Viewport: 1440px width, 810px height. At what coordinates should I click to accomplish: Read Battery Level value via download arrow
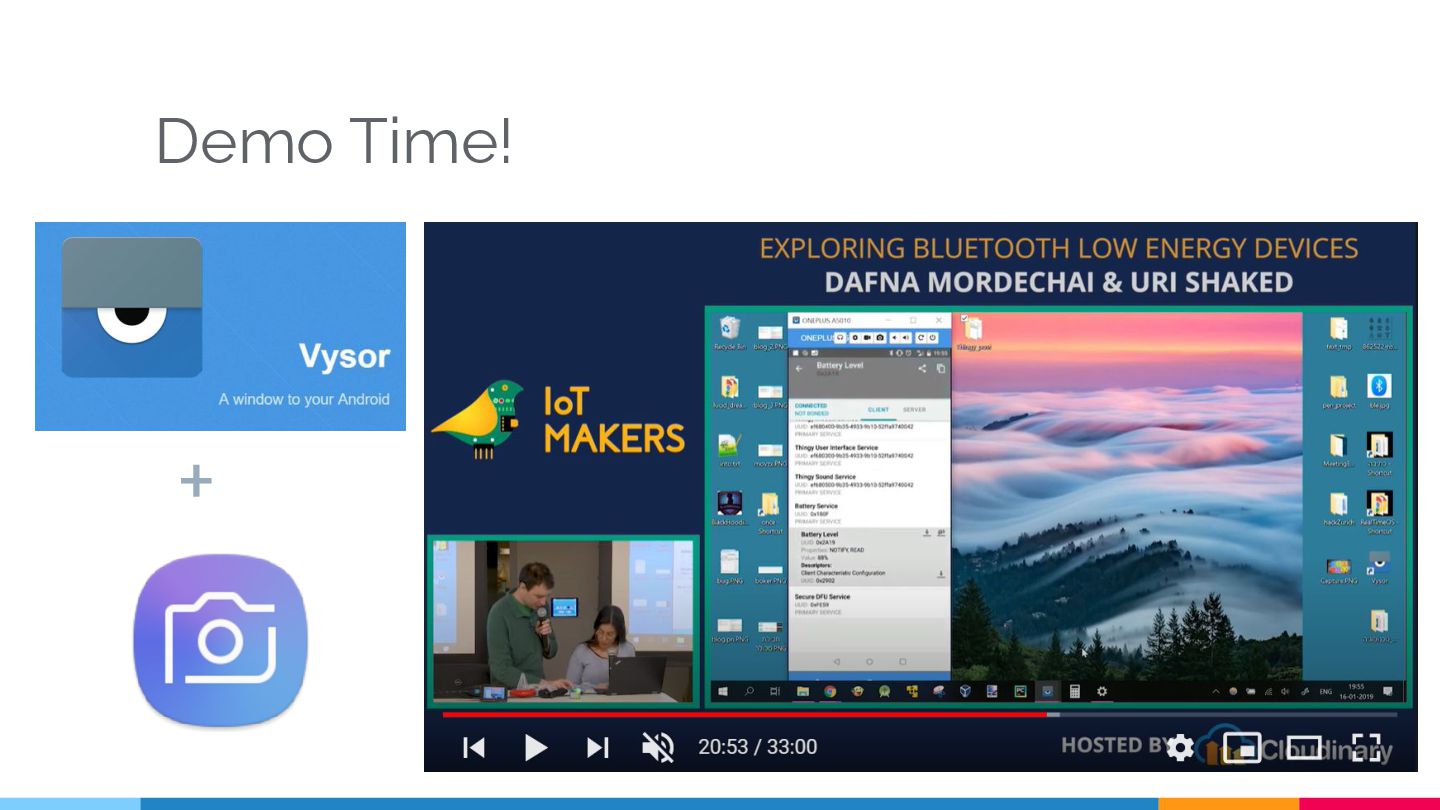pos(927,533)
